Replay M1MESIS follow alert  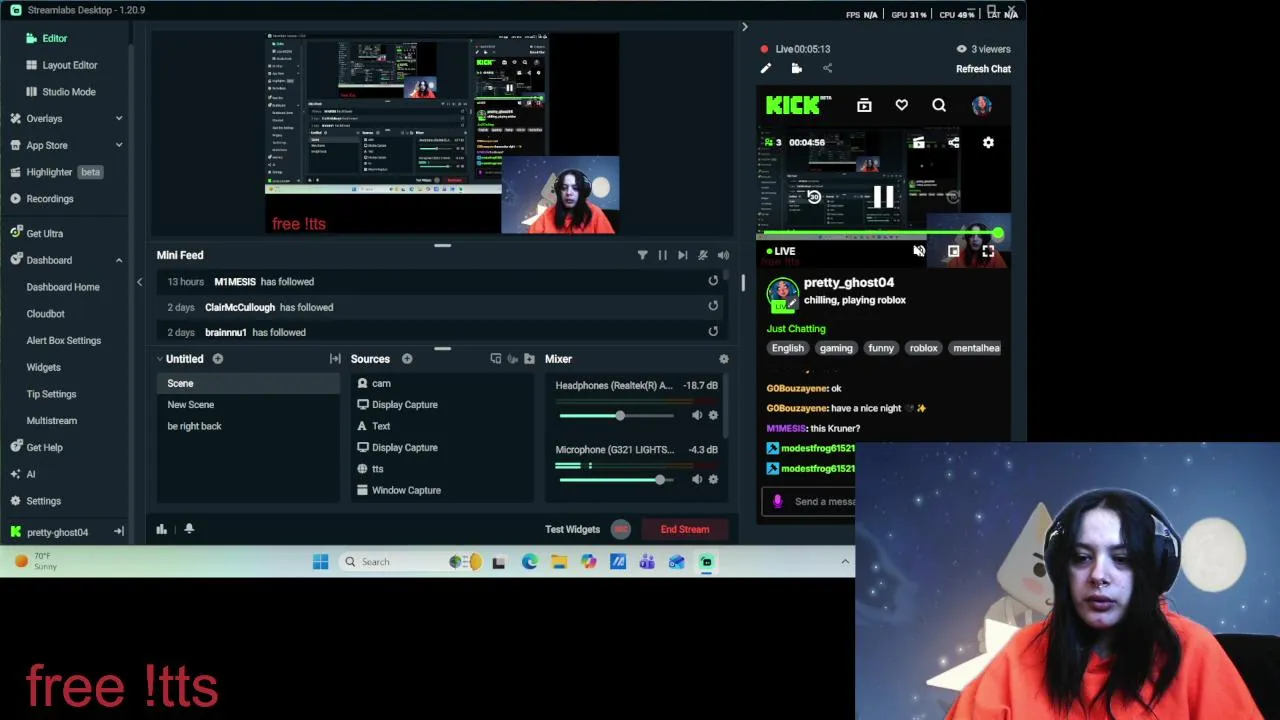(713, 282)
